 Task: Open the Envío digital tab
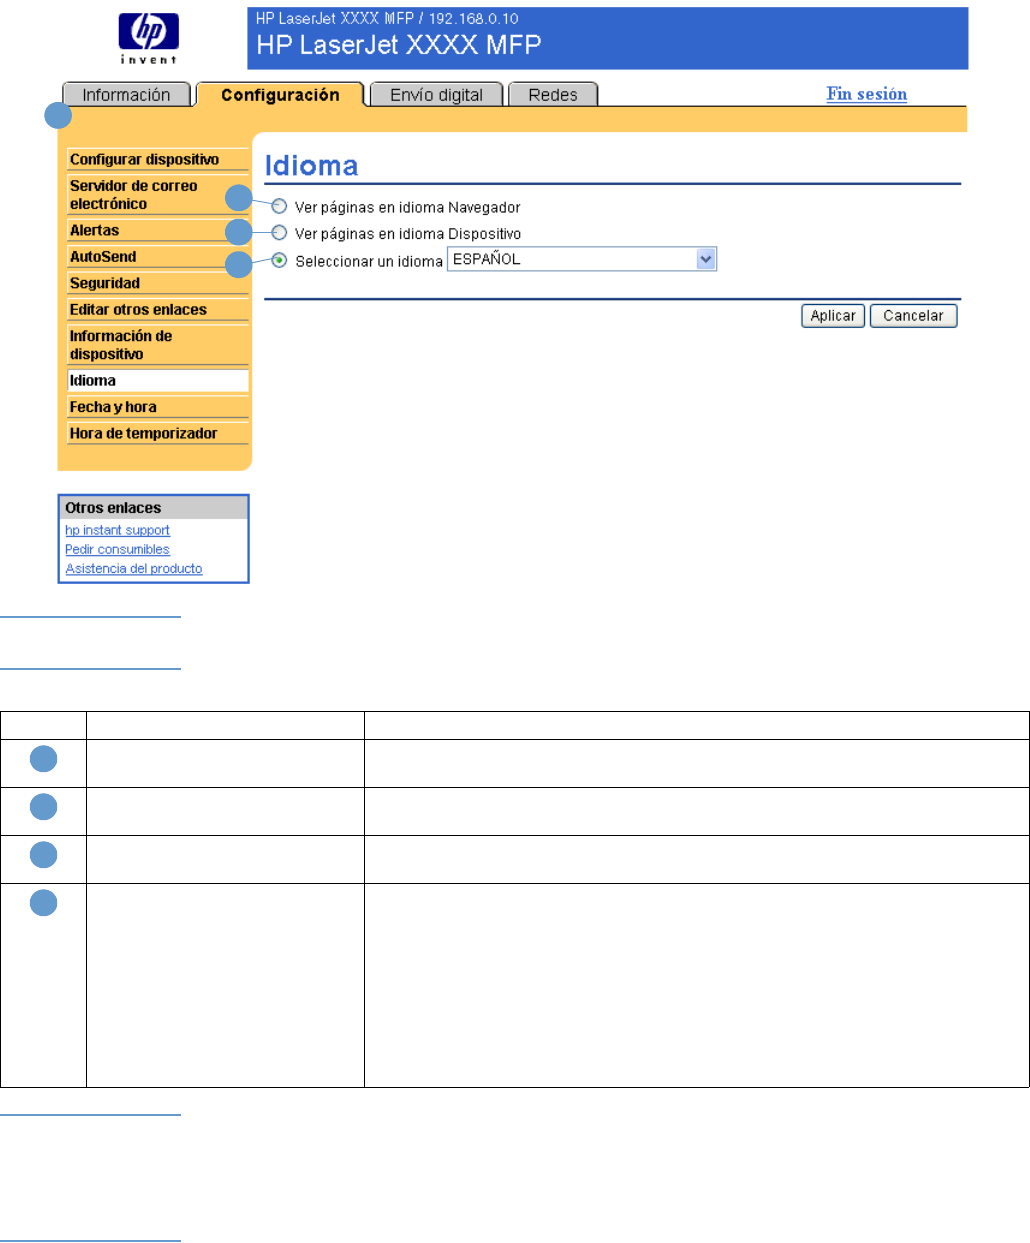click(x=436, y=95)
